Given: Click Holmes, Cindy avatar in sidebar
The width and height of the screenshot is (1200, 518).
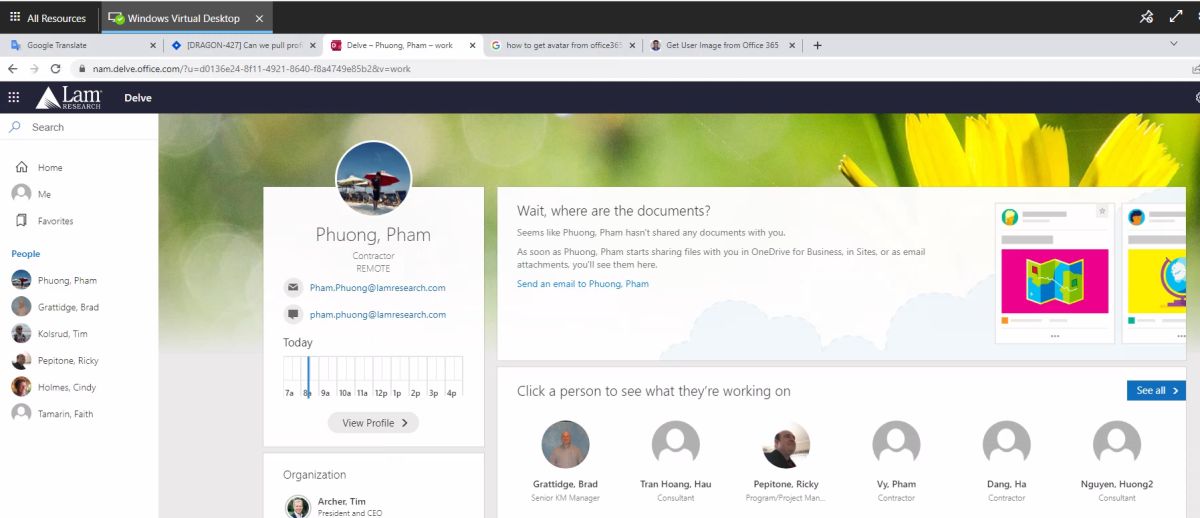Looking at the screenshot, I should [21, 387].
